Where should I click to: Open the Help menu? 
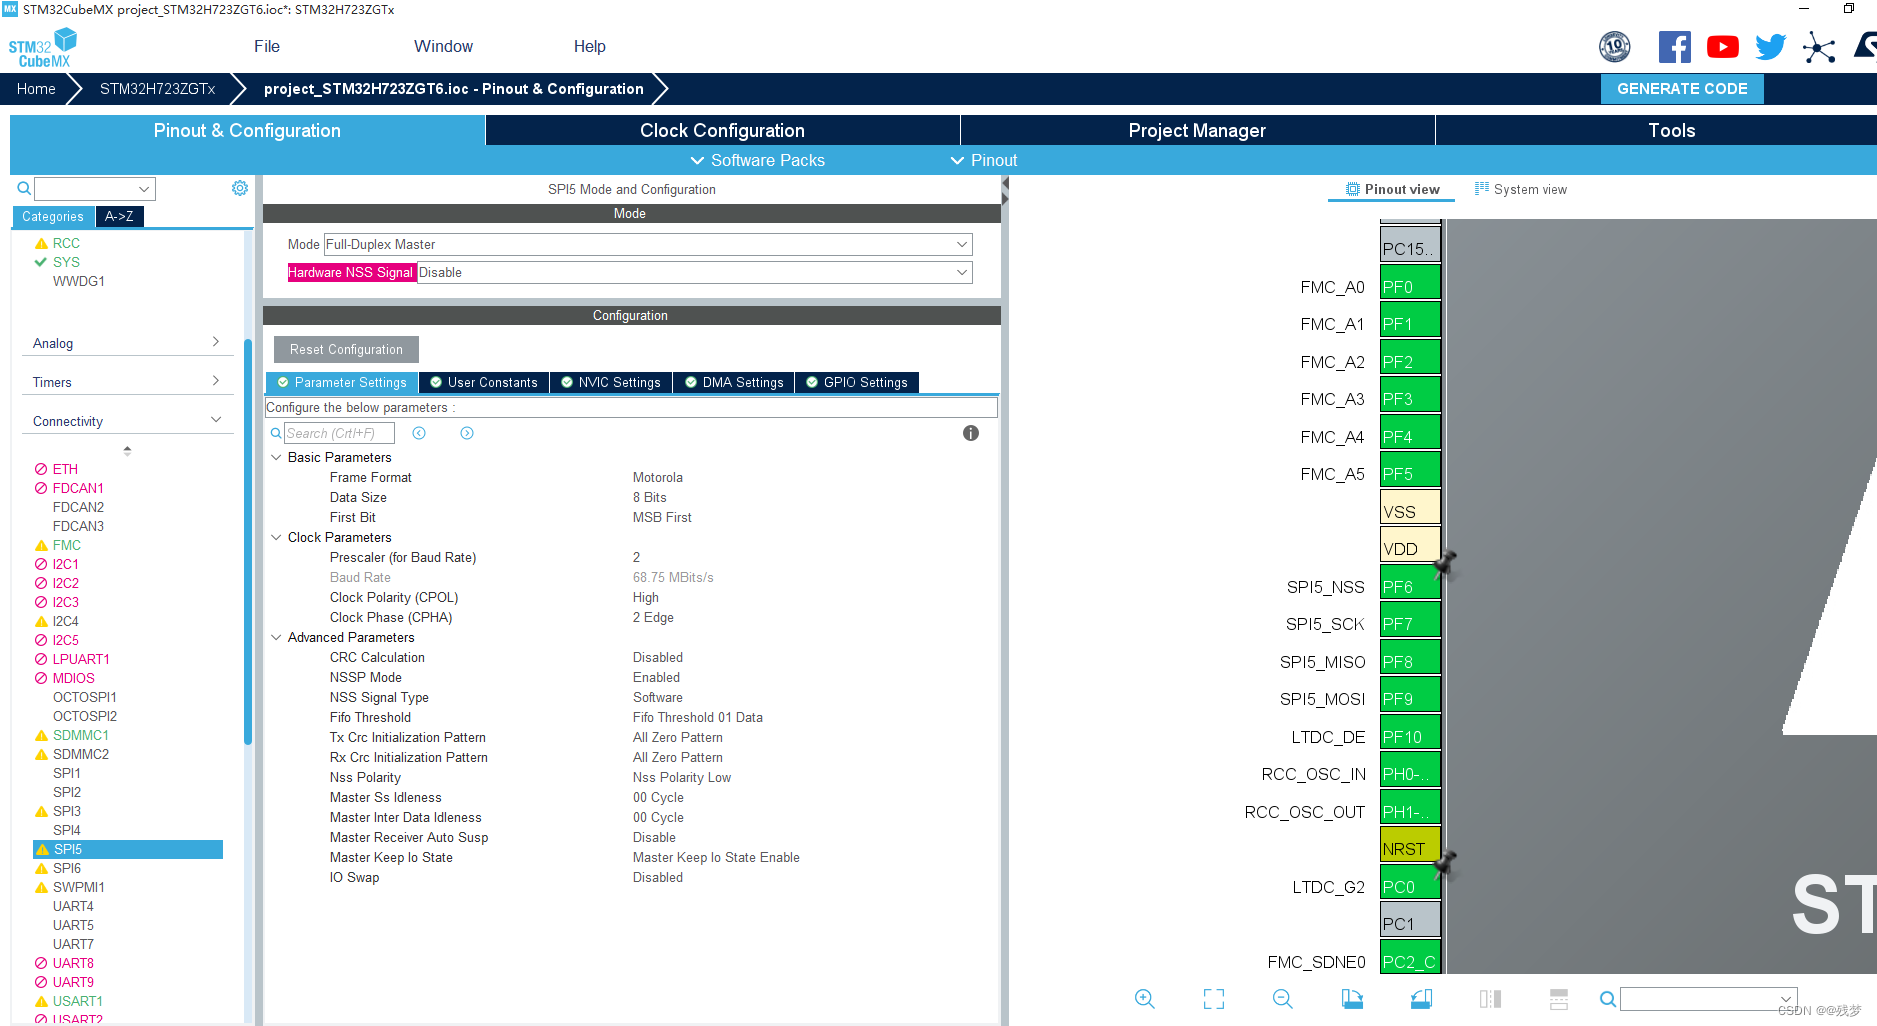pos(589,46)
